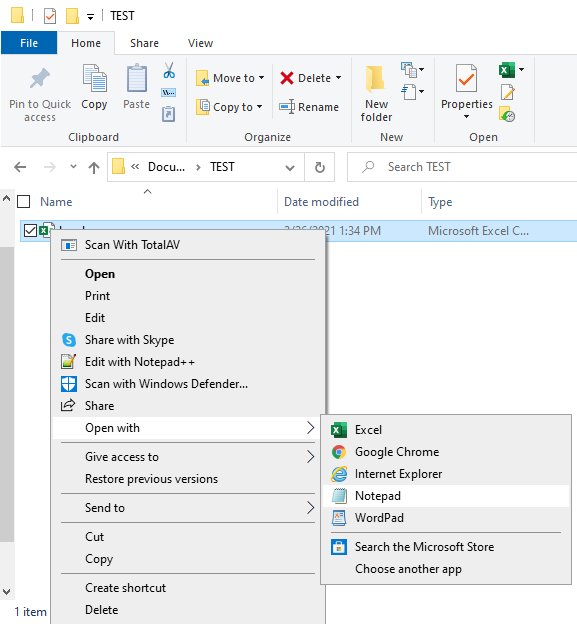Open the Excel Open-with dropdown arrow in ribbon
577x624 pixels.
point(521,70)
